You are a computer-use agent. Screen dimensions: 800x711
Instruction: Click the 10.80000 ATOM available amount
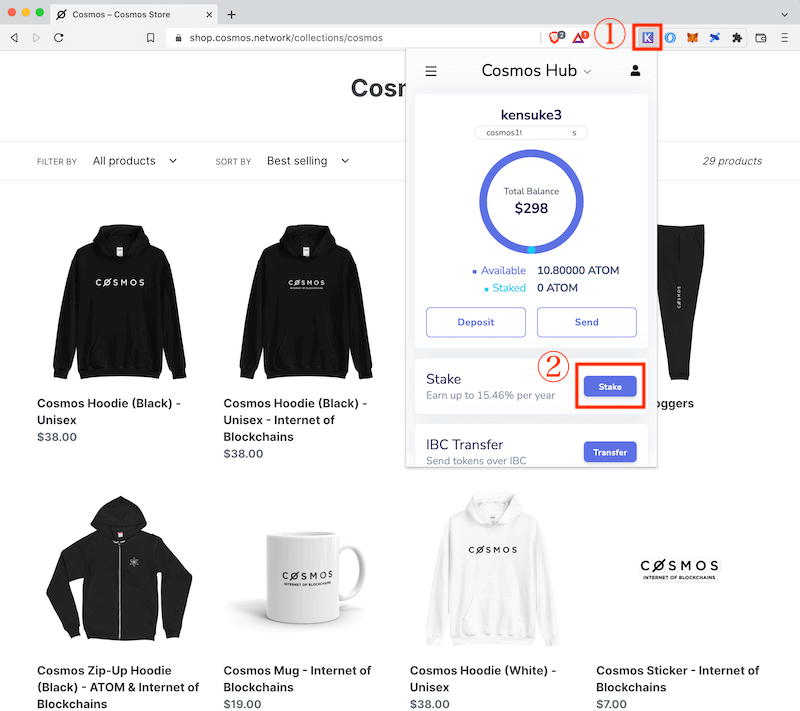point(578,270)
